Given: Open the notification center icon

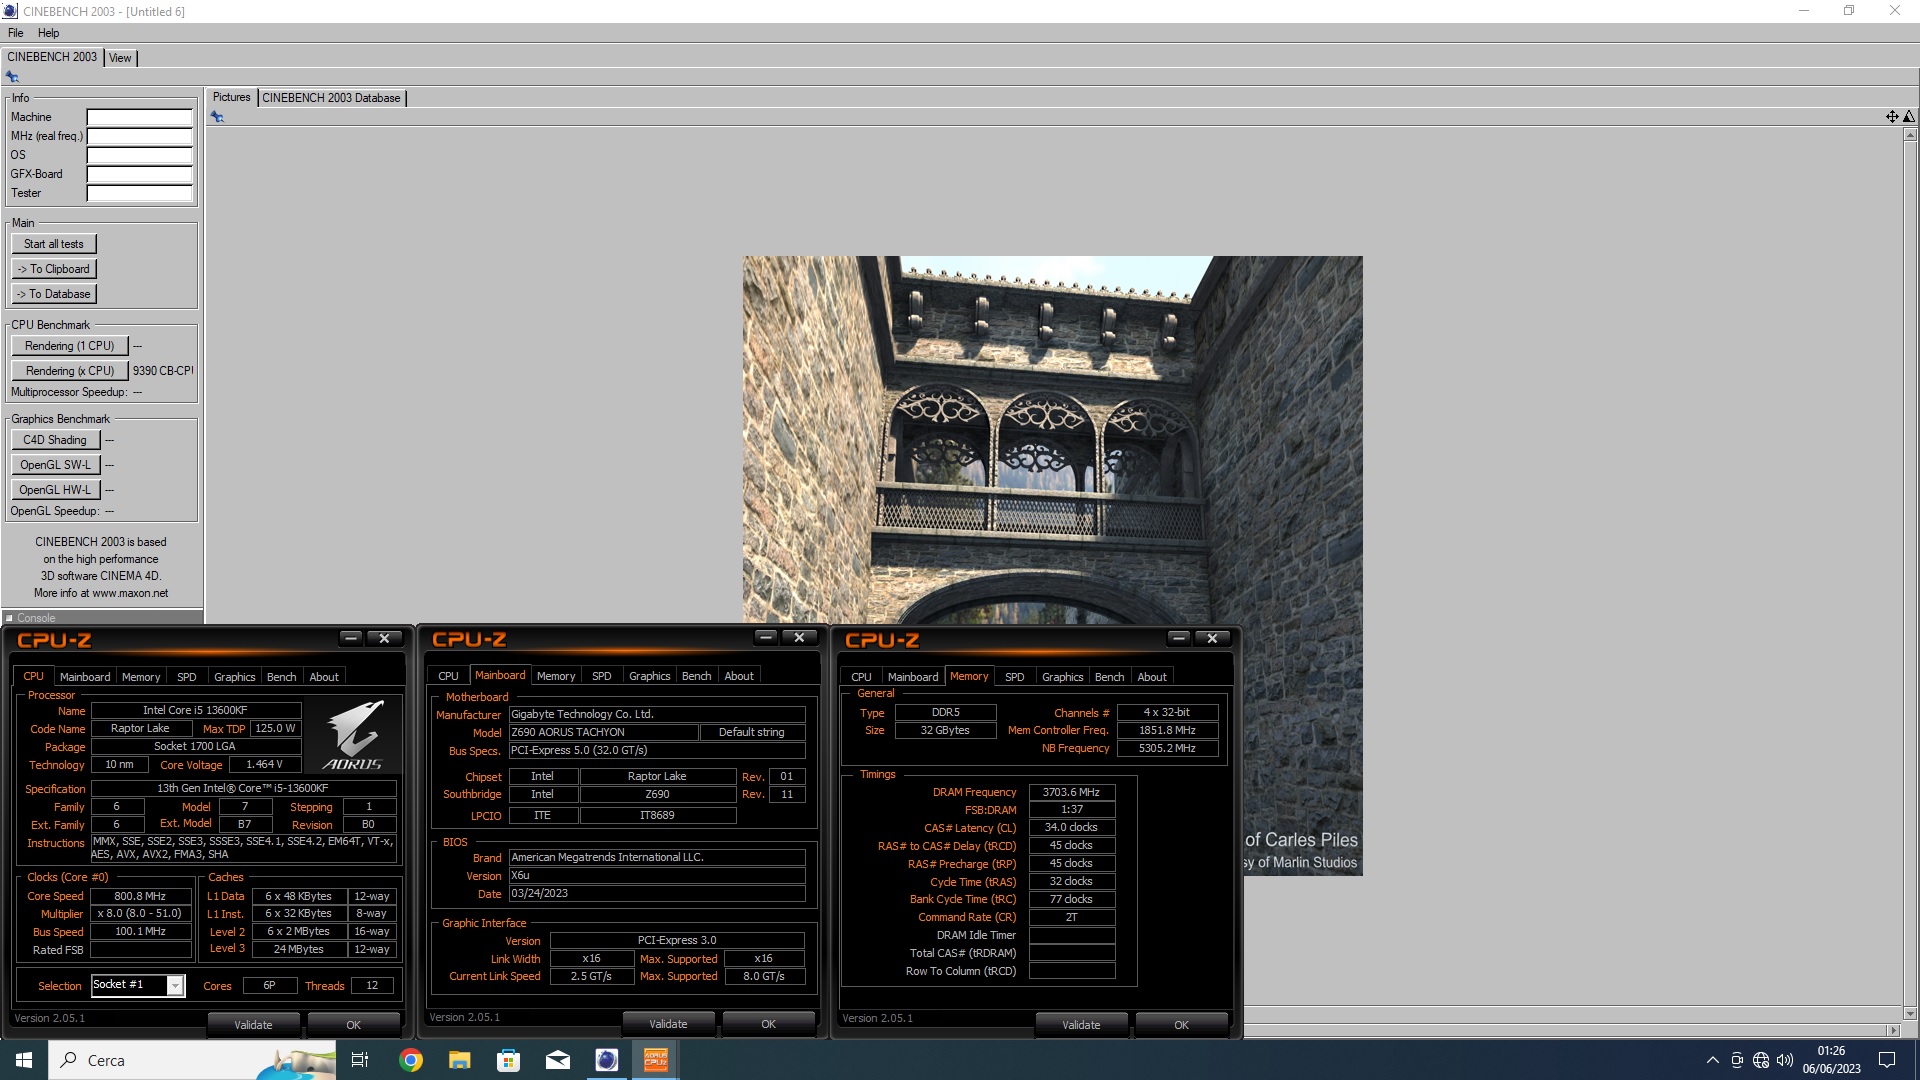Looking at the screenshot, I should pyautogui.click(x=1887, y=1060).
